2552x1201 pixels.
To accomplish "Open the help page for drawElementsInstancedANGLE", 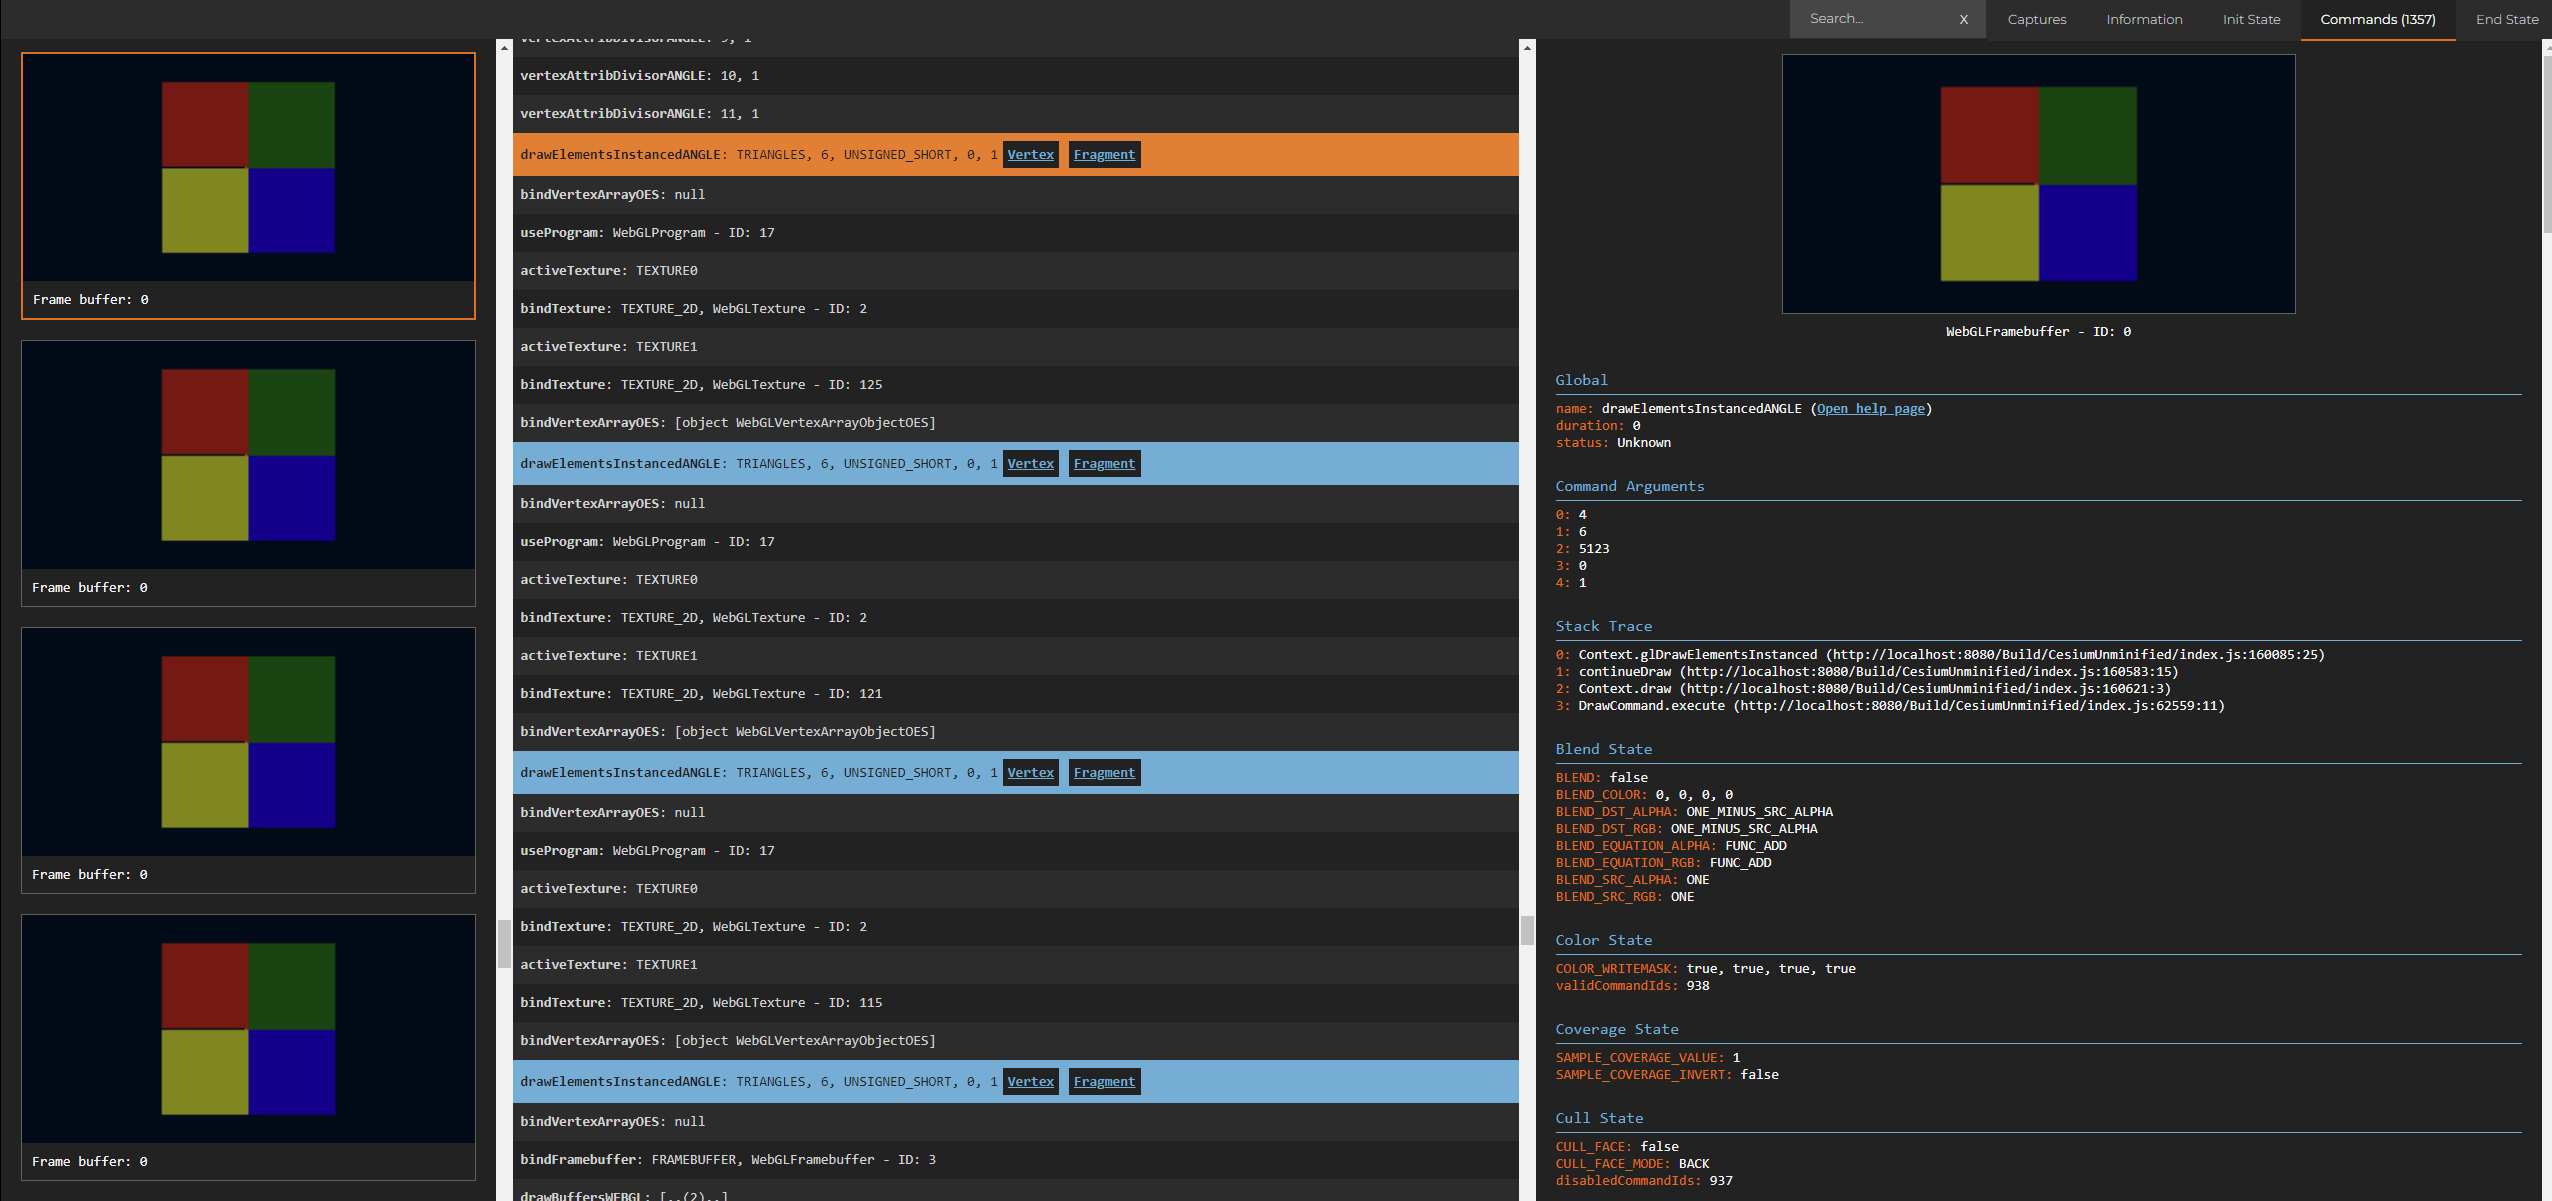I will [x=1869, y=408].
